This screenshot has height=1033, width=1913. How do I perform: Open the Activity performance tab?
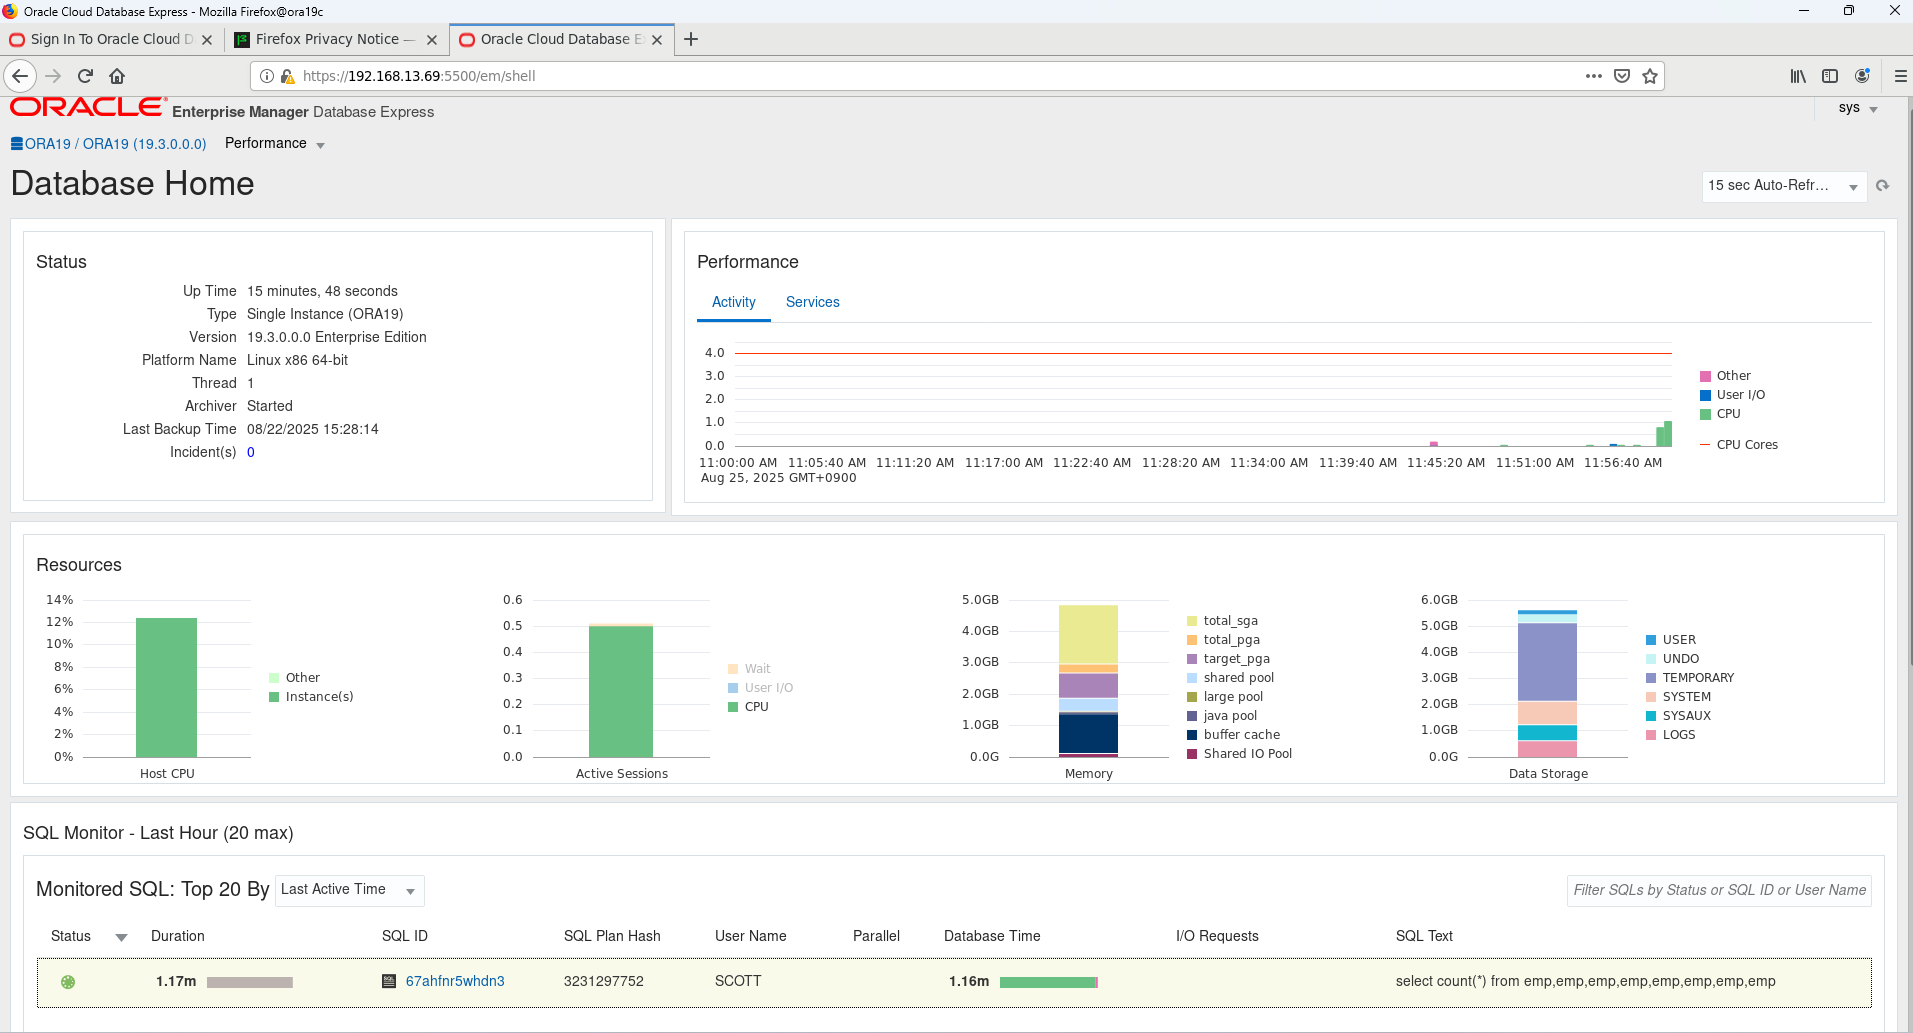point(734,302)
